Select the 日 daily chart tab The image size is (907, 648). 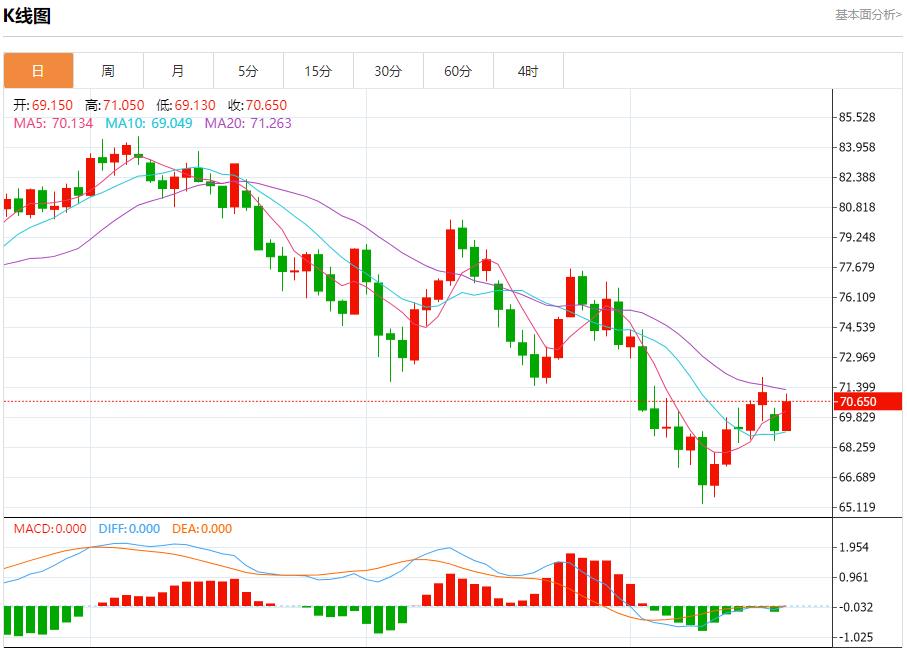pyautogui.click(x=38, y=71)
